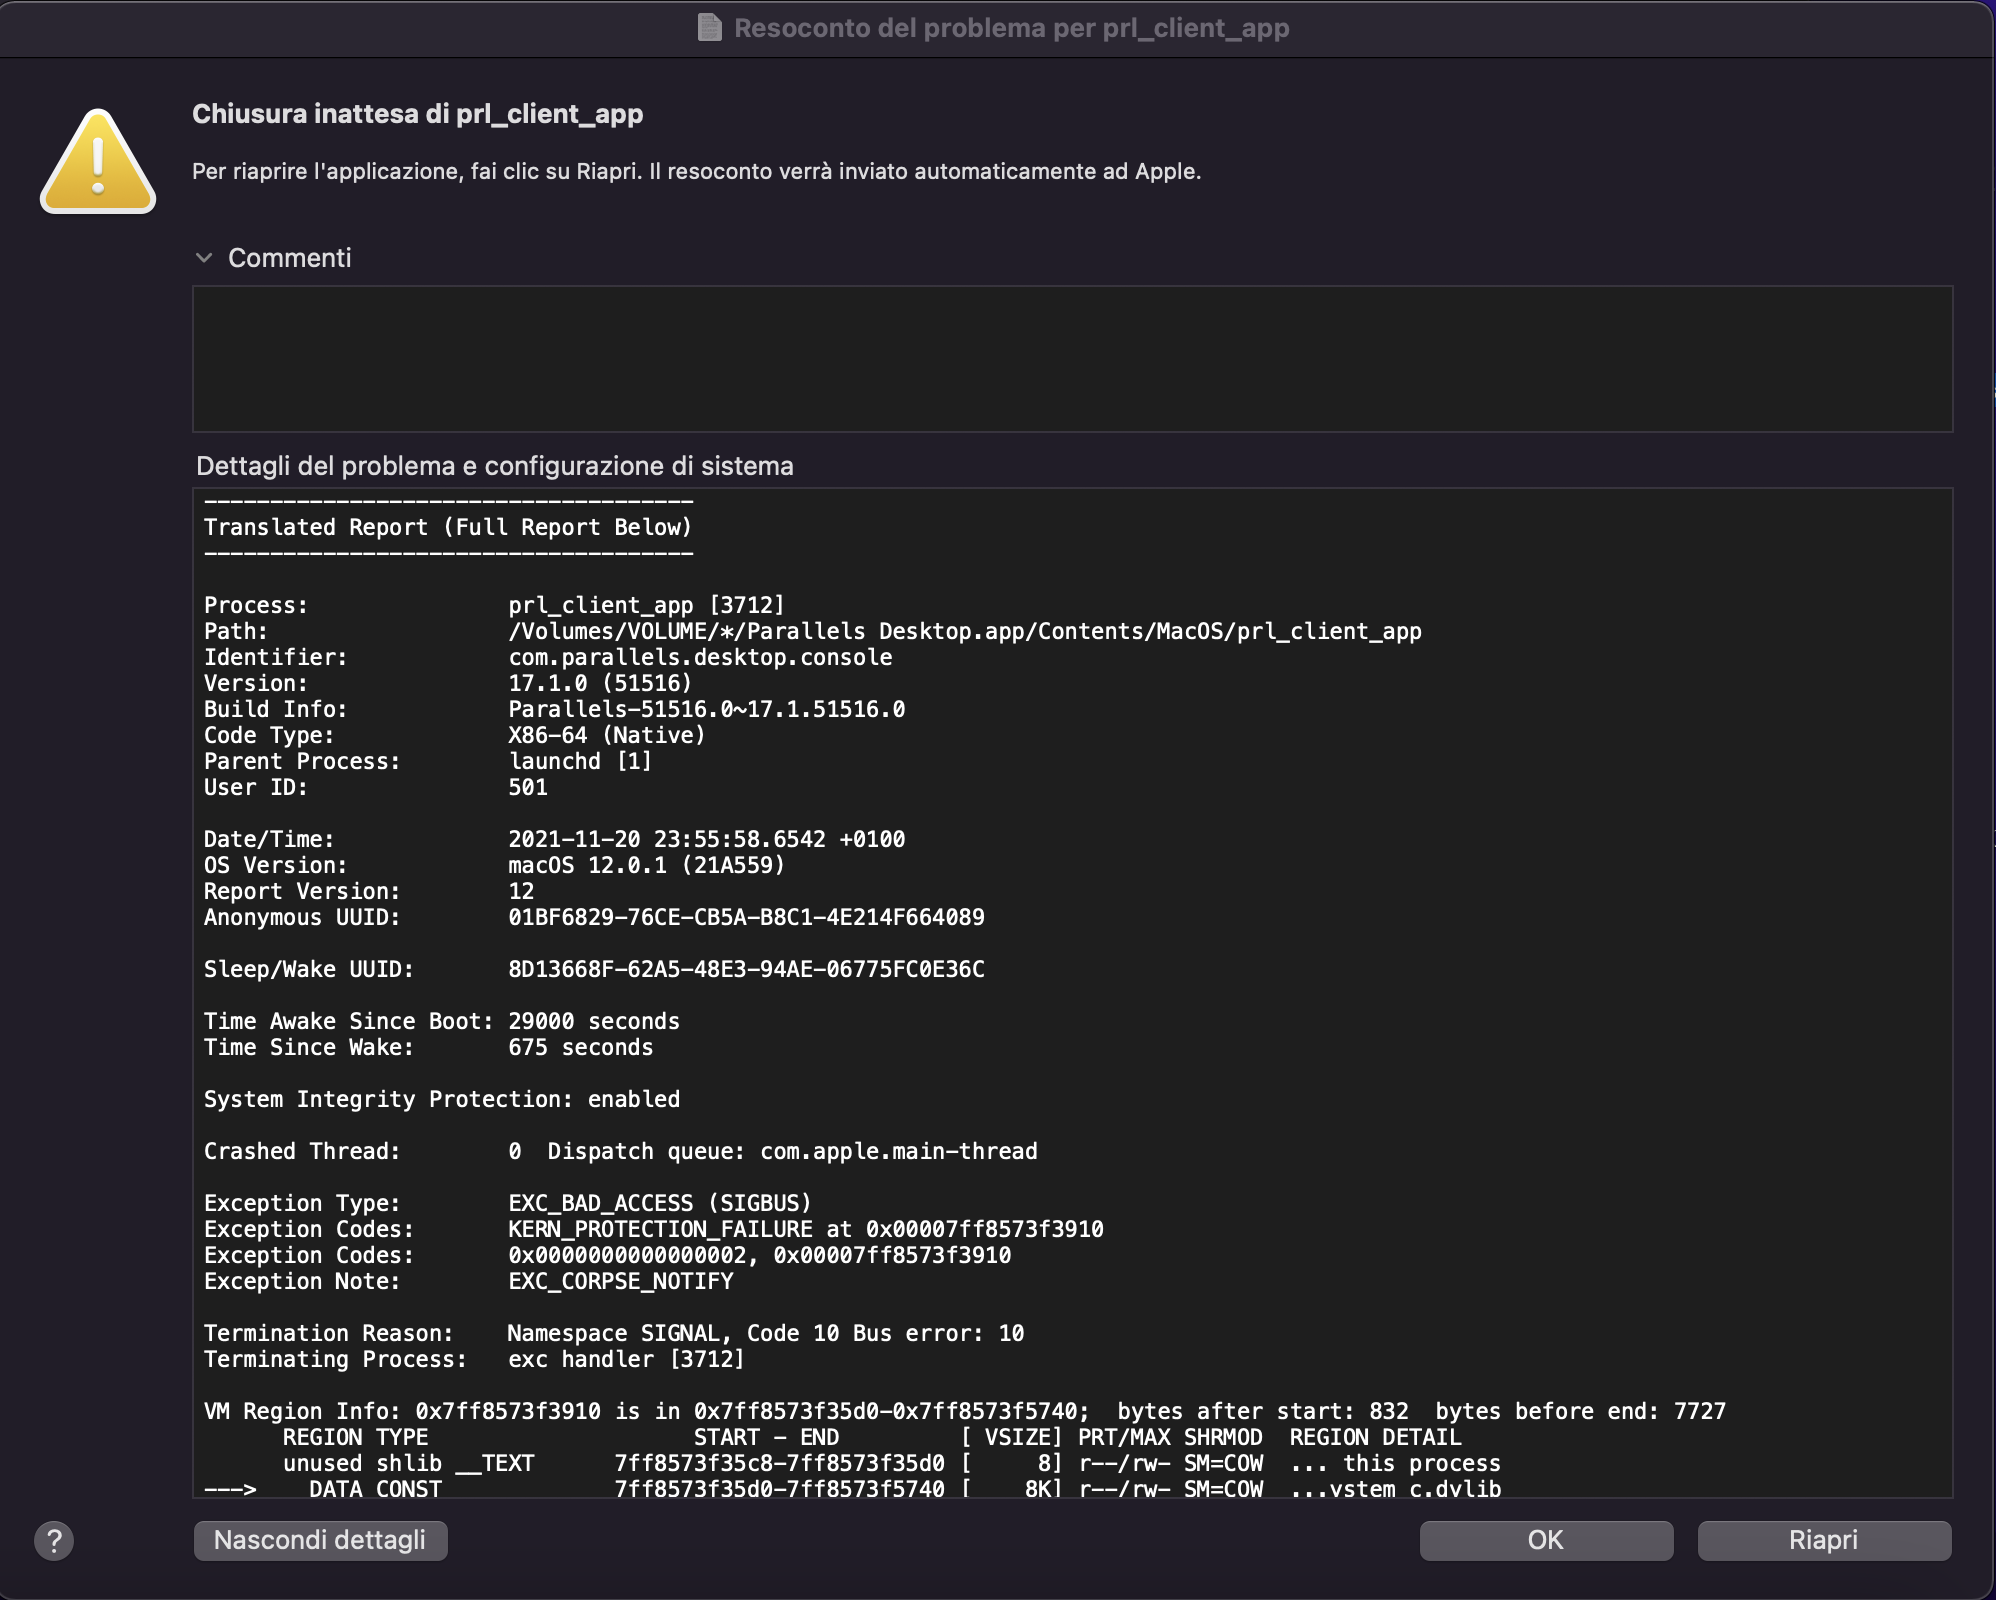Click 'KERN_PROTECTION_FAILURE at 0x00007ff8573f3910'

tap(806, 1229)
